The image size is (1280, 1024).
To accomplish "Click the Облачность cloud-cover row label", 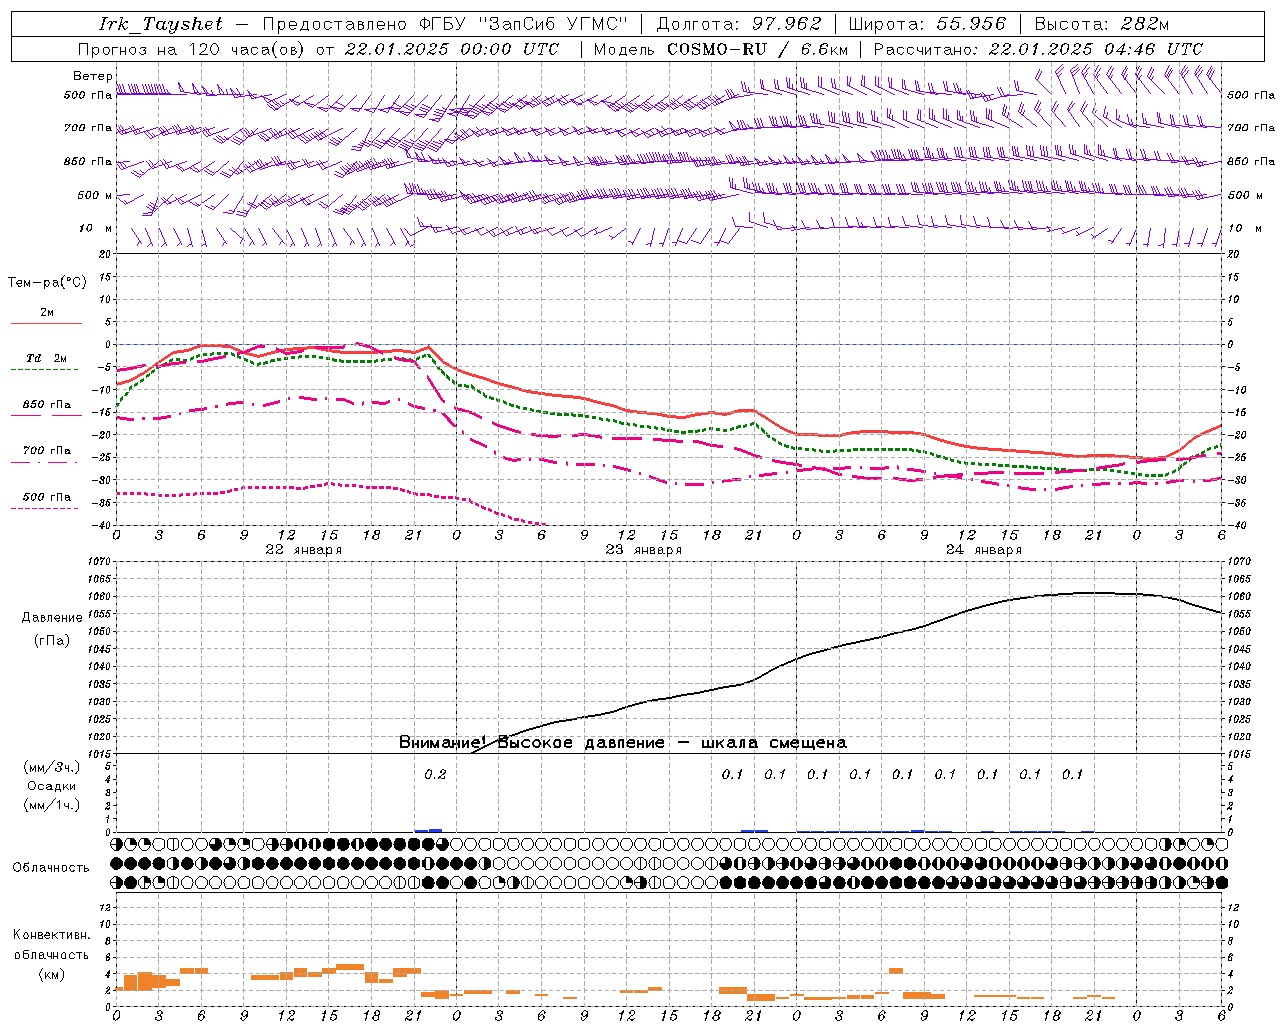I will pos(51,867).
